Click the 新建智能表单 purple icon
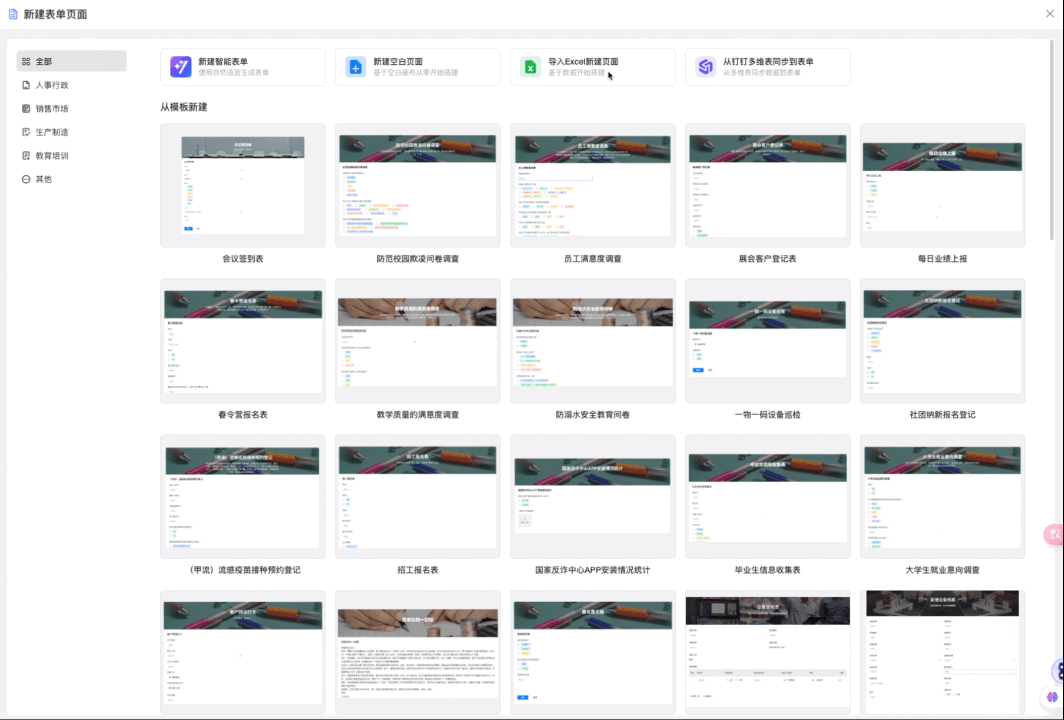Image resolution: width=1064 pixels, height=720 pixels. pyautogui.click(x=180, y=67)
